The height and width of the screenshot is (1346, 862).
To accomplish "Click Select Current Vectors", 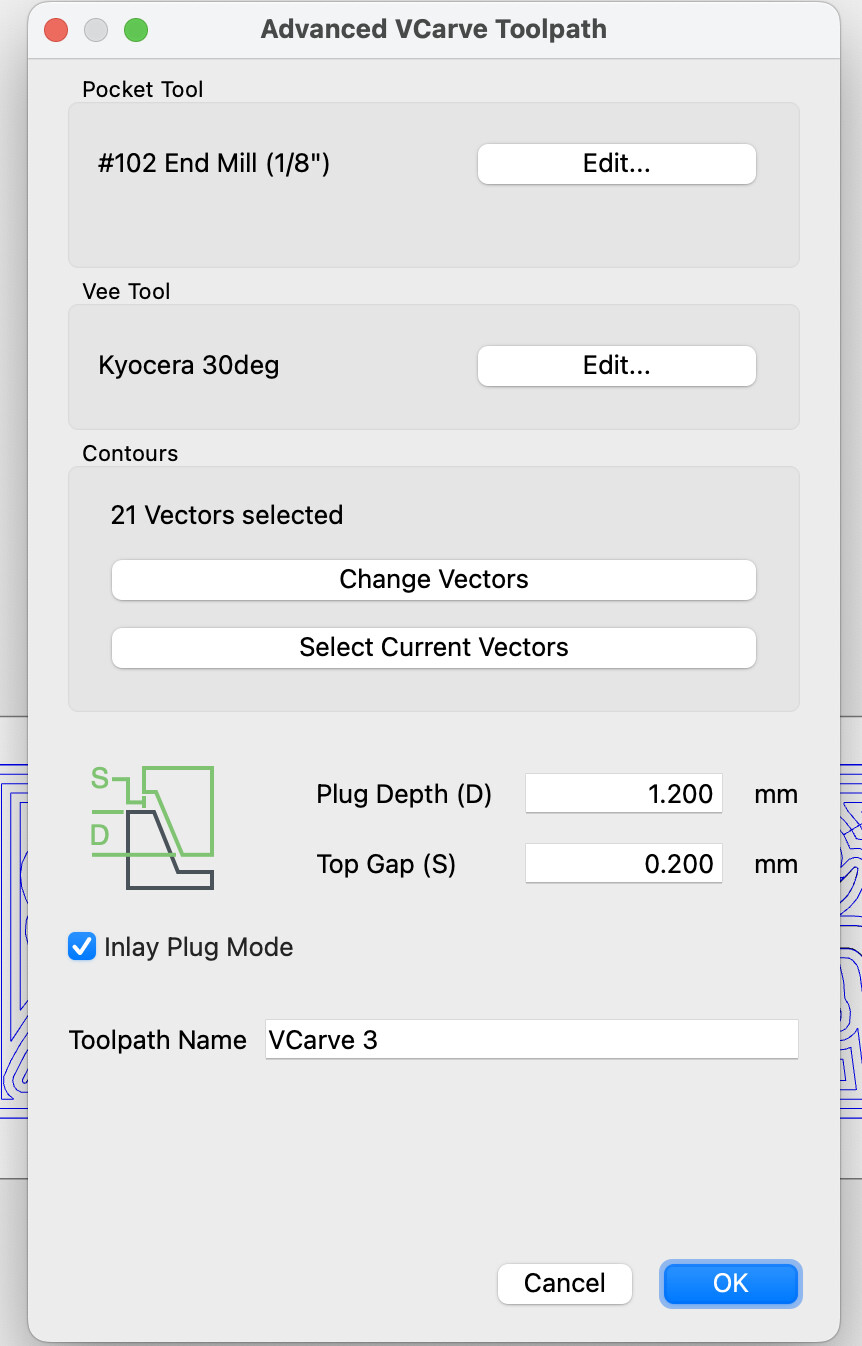I will click(x=433, y=647).
